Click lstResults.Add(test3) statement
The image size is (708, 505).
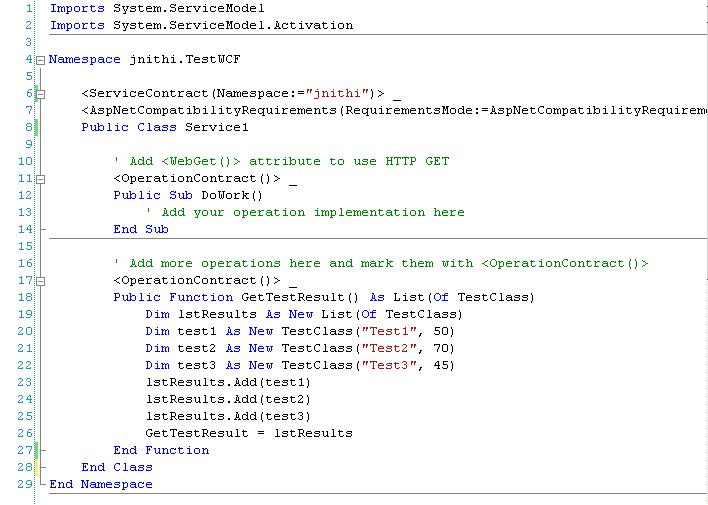pyautogui.click(x=228, y=416)
